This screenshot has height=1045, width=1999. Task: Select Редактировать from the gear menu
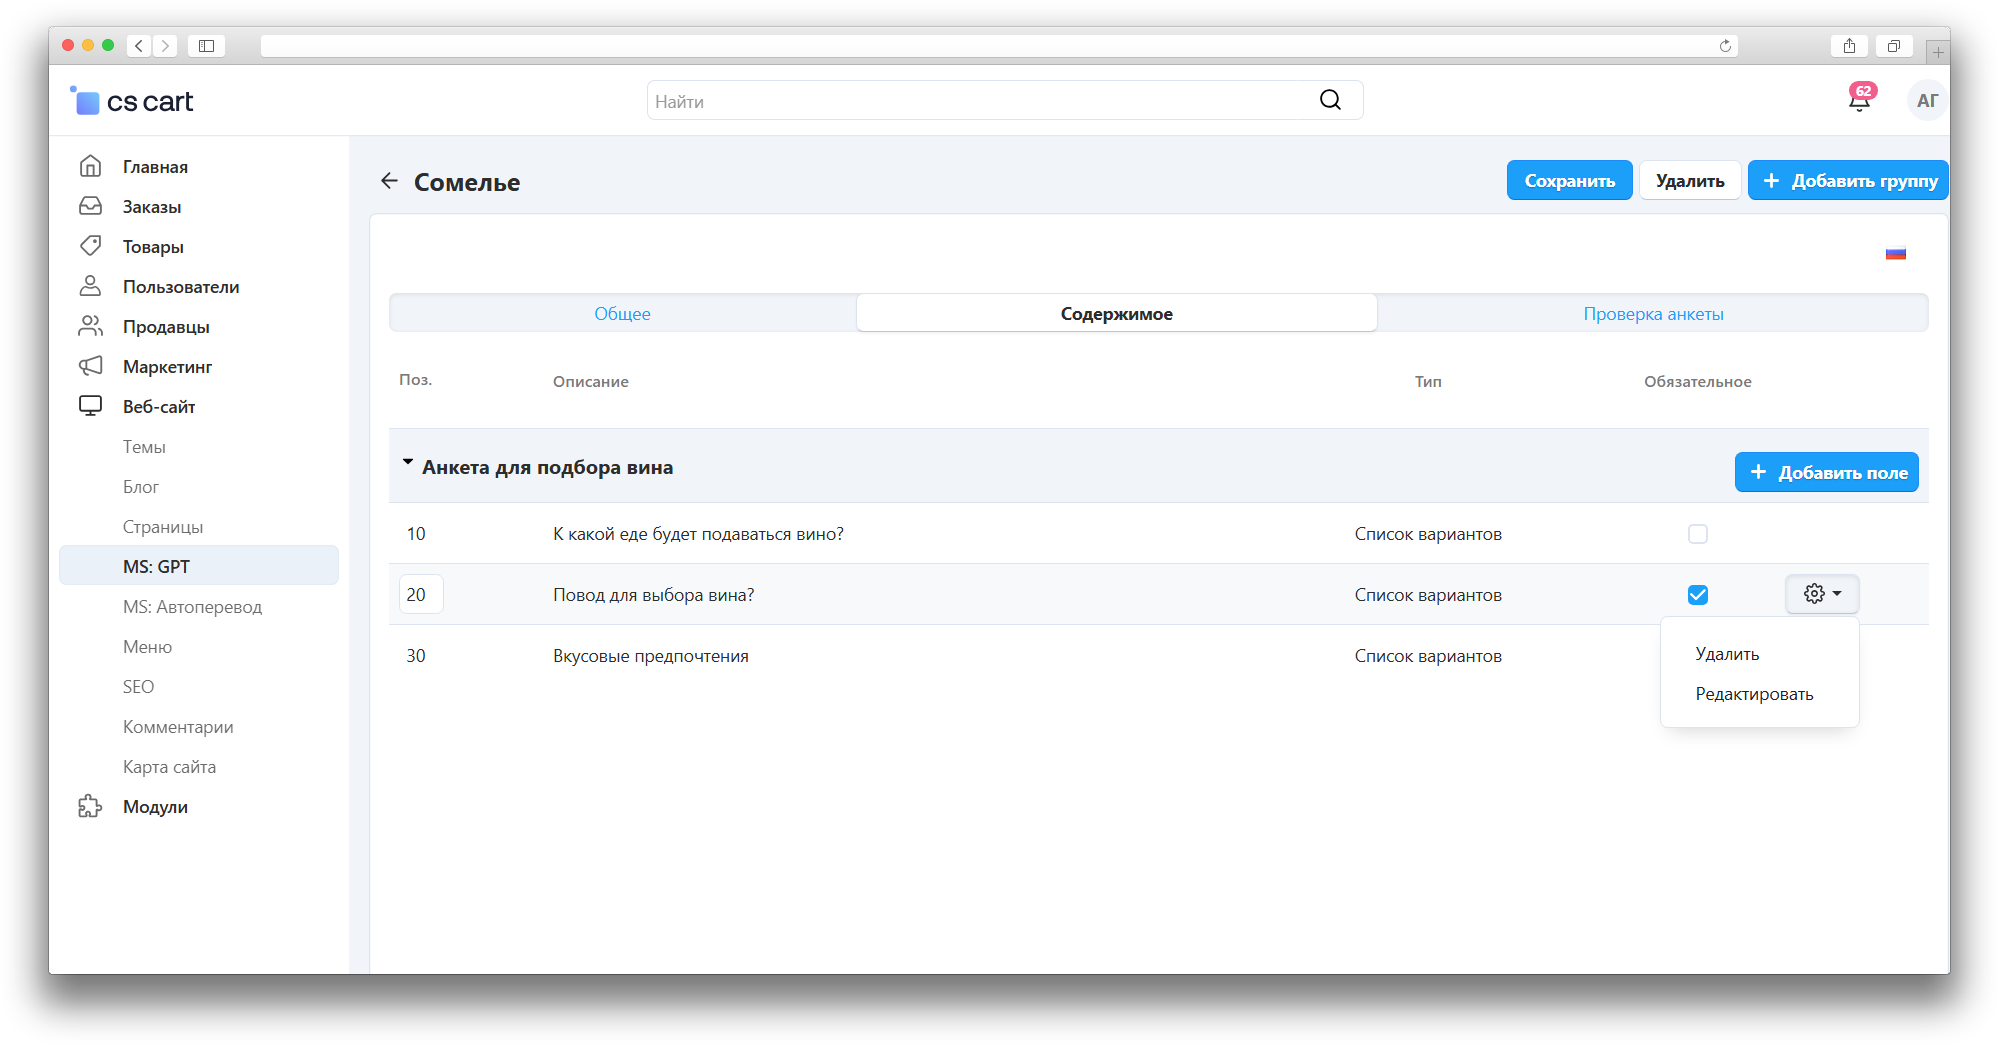coord(1753,694)
